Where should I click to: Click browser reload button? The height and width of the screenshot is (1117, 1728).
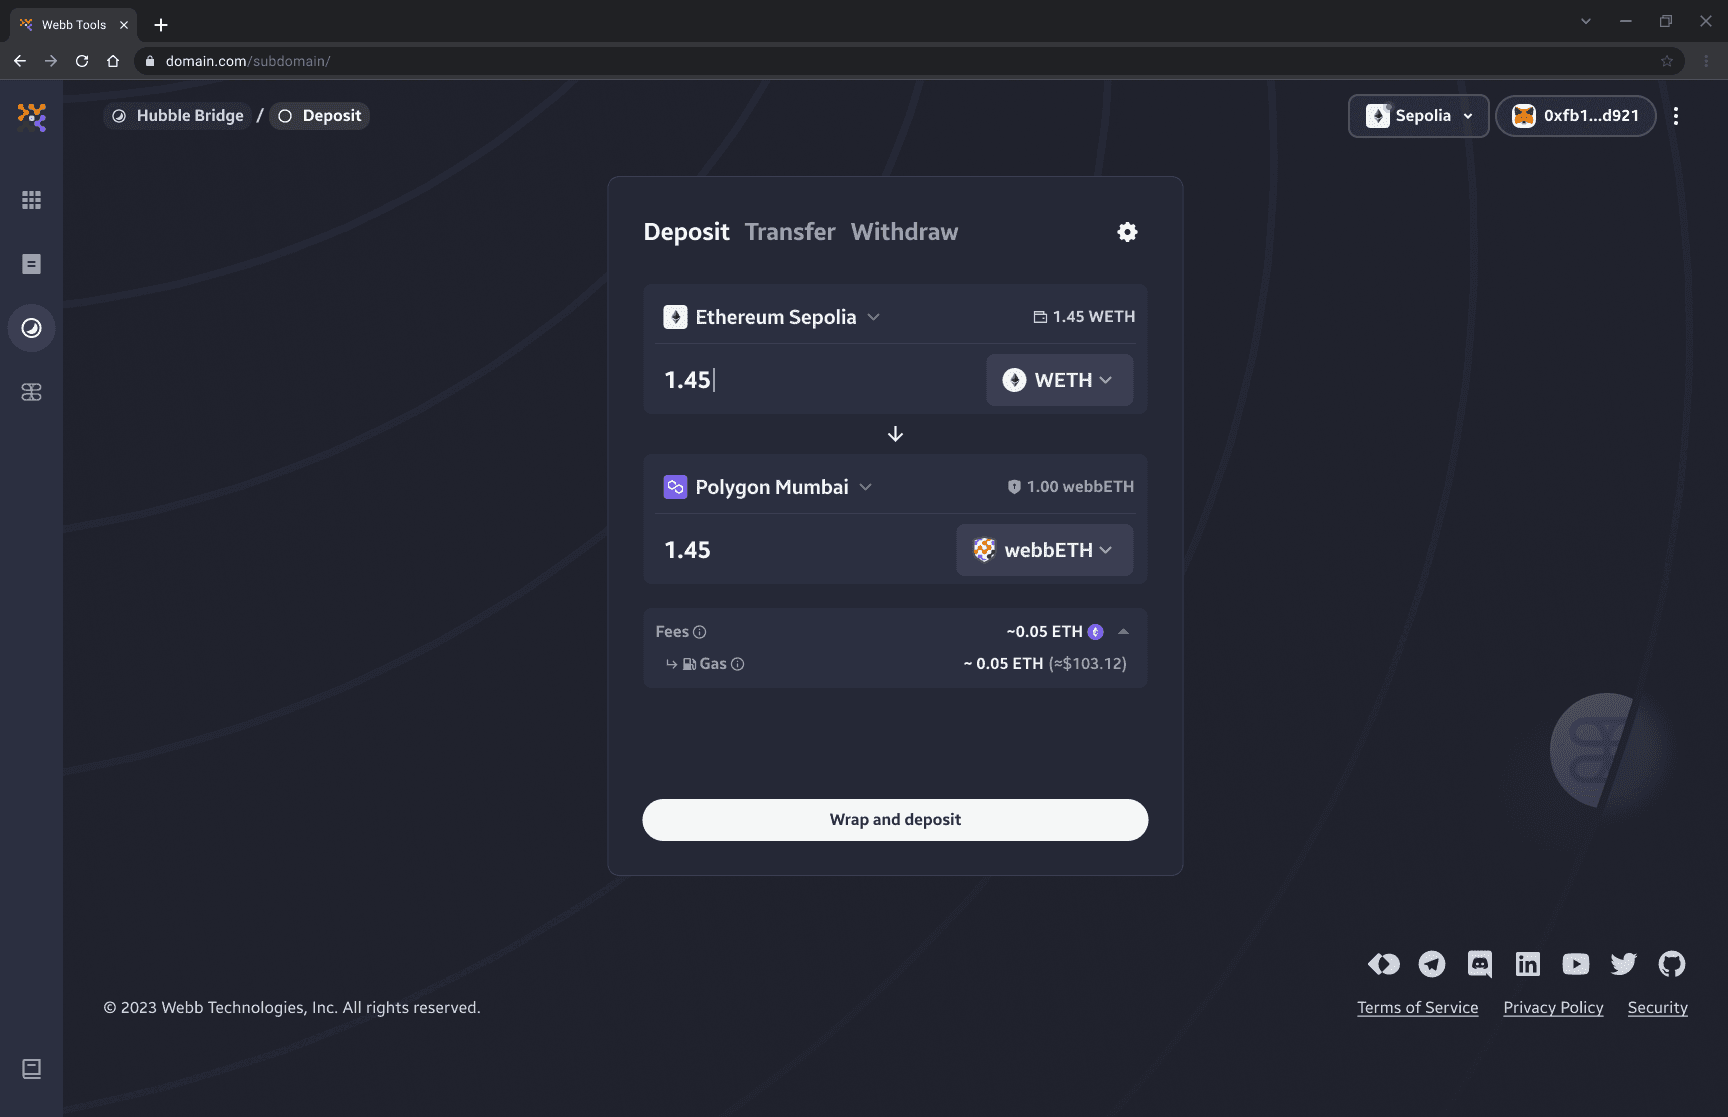[x=82, y=61]
